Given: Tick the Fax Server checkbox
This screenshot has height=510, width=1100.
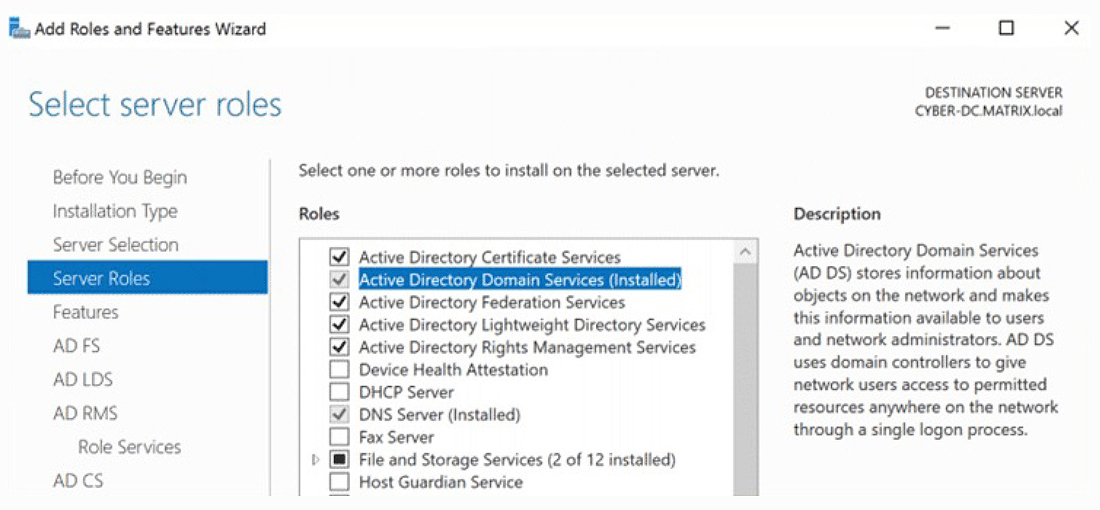Looking at the screenshot, I should click(x=340, y=437).
